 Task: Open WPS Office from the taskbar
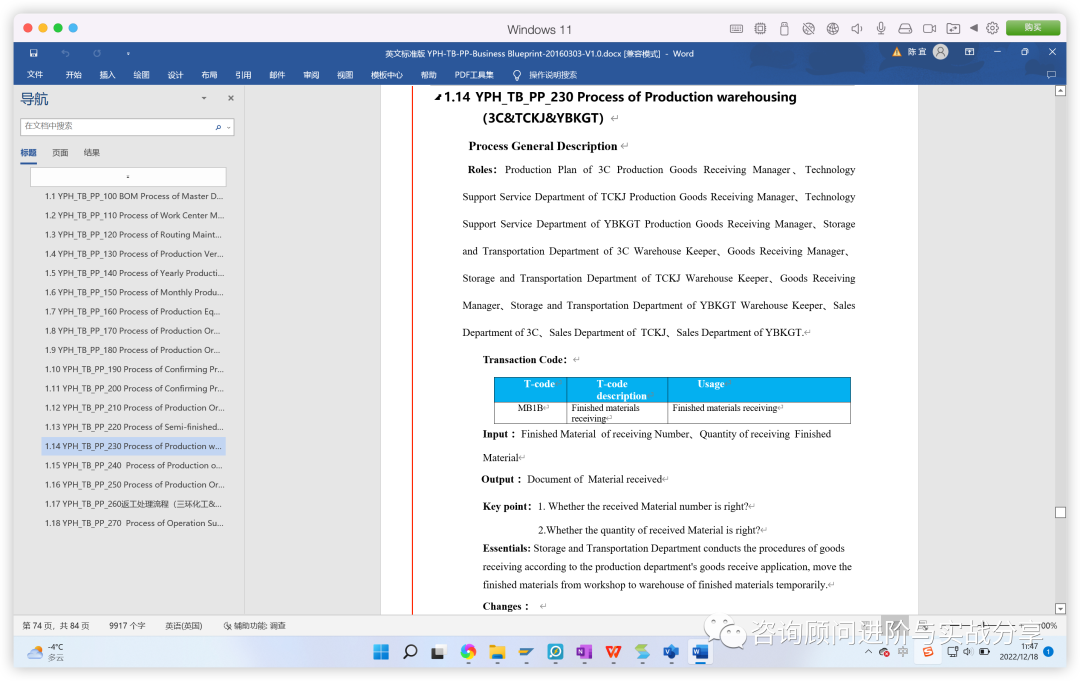(x=613, y=651)
